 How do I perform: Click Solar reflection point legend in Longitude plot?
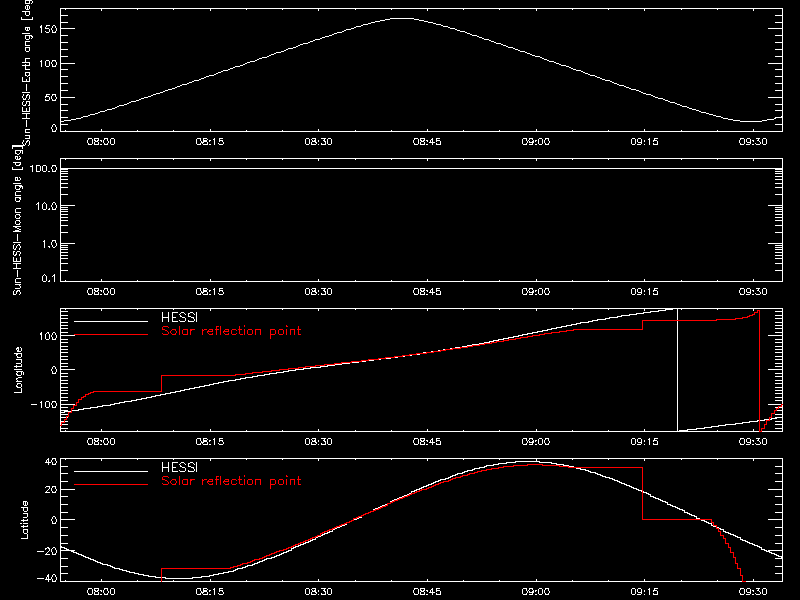click(x=231, y=331)
